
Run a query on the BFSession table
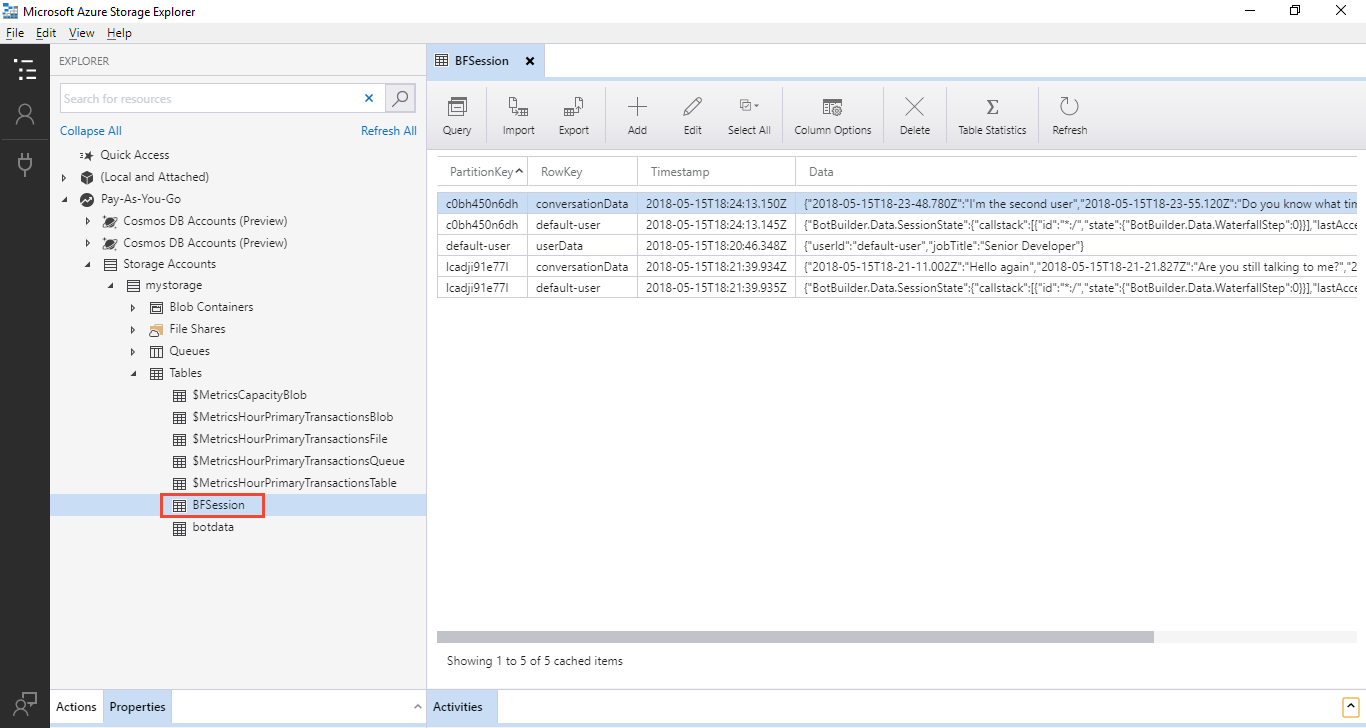(456, 114)
